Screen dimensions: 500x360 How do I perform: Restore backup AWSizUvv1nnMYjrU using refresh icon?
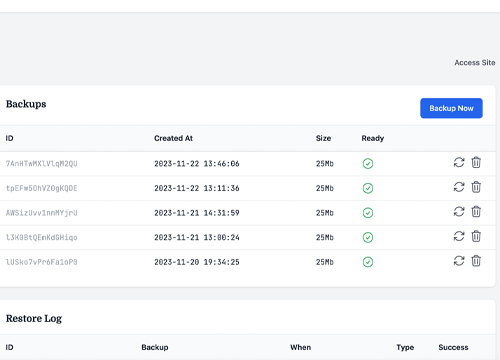pyautogui.click(x=459, y=212)
